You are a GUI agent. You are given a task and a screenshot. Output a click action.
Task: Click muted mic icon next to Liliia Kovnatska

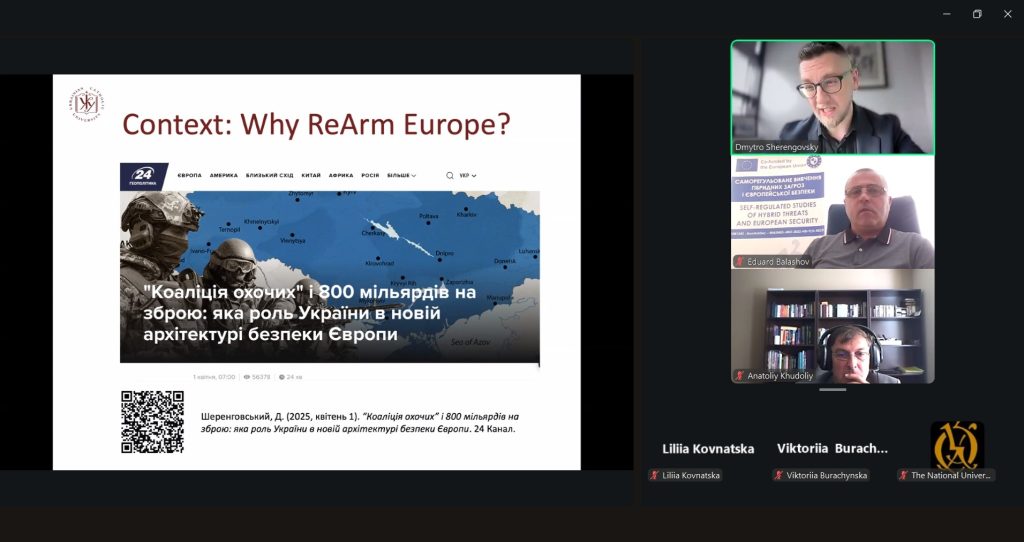point(654,475)
